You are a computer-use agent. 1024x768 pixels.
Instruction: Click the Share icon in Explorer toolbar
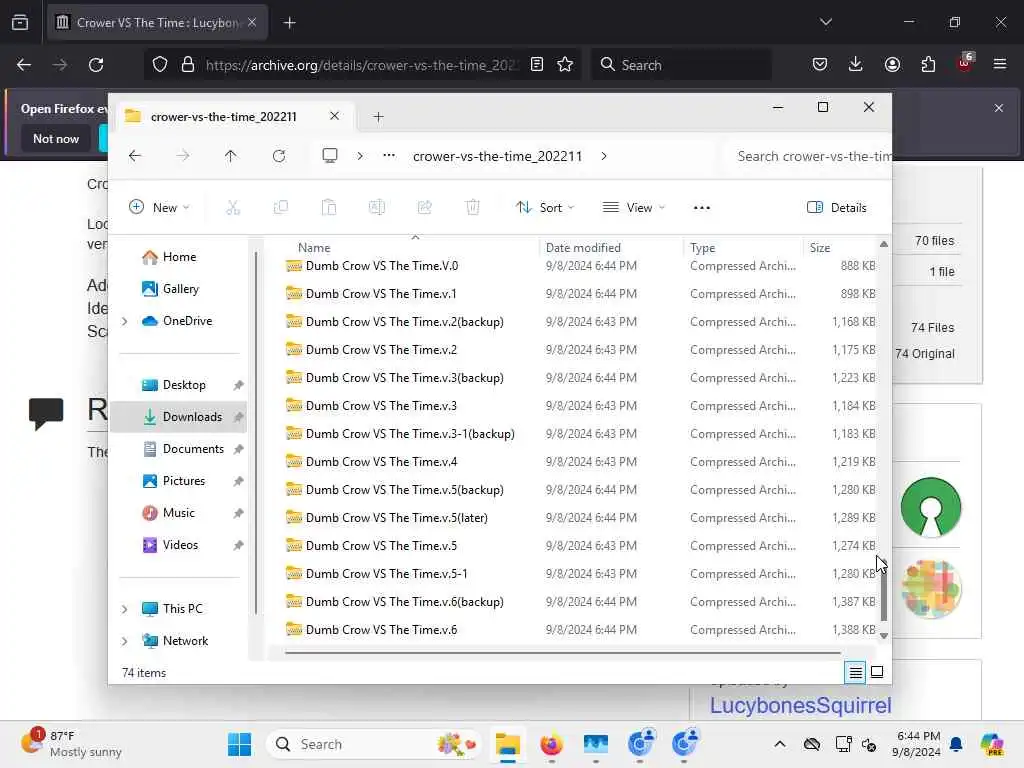pos(424,208)
